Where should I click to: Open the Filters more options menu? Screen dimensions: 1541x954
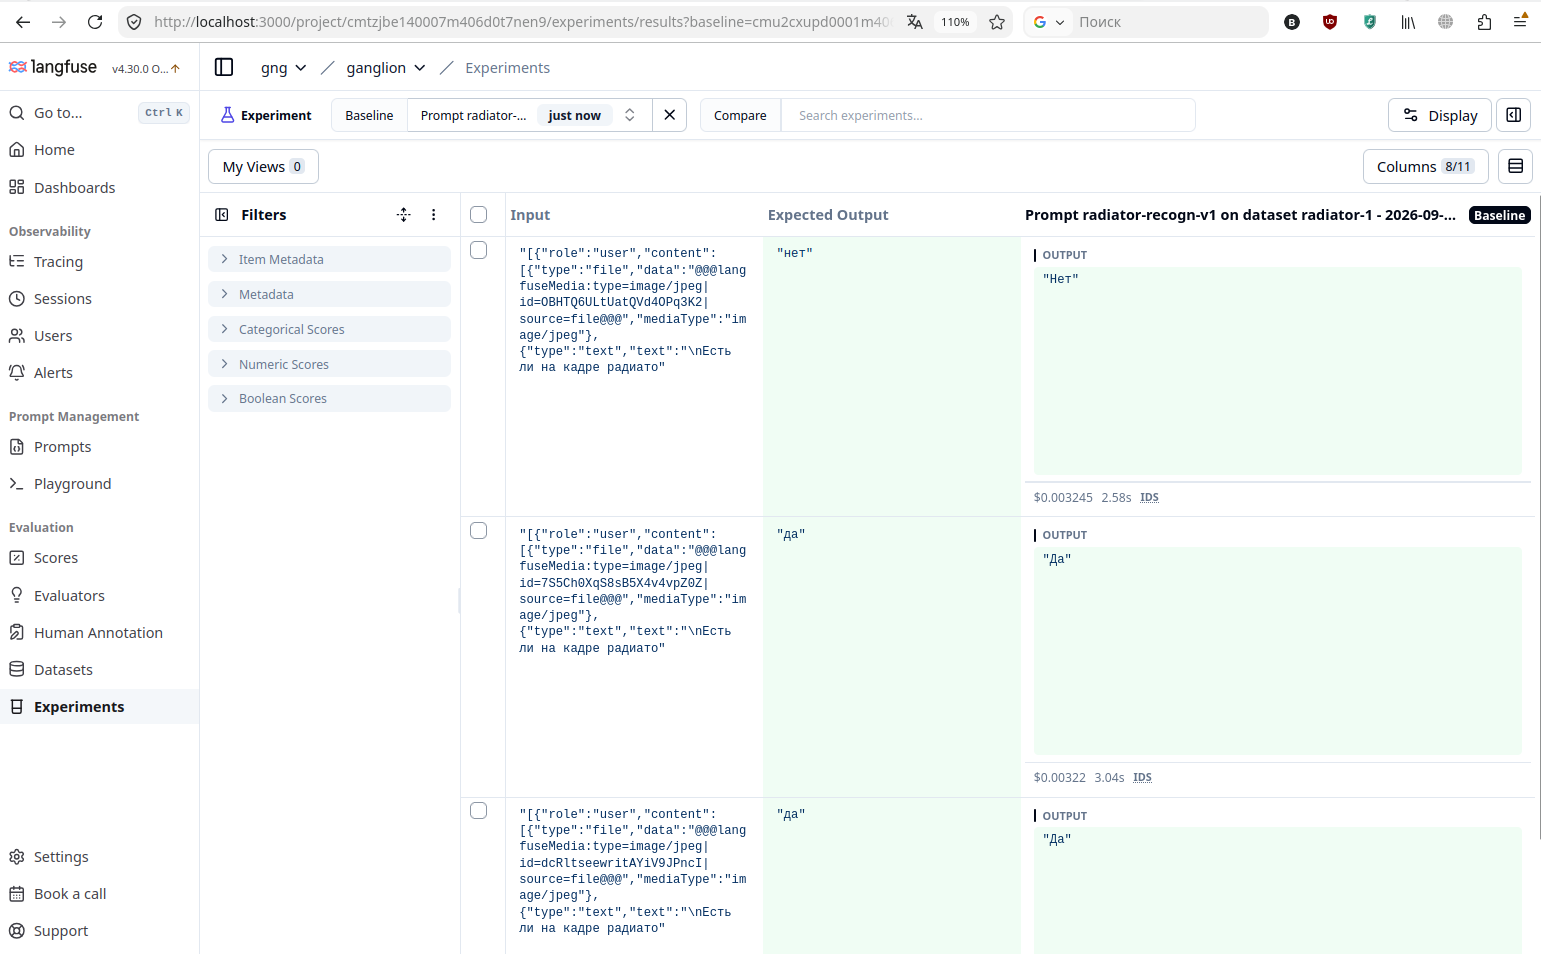433,215
